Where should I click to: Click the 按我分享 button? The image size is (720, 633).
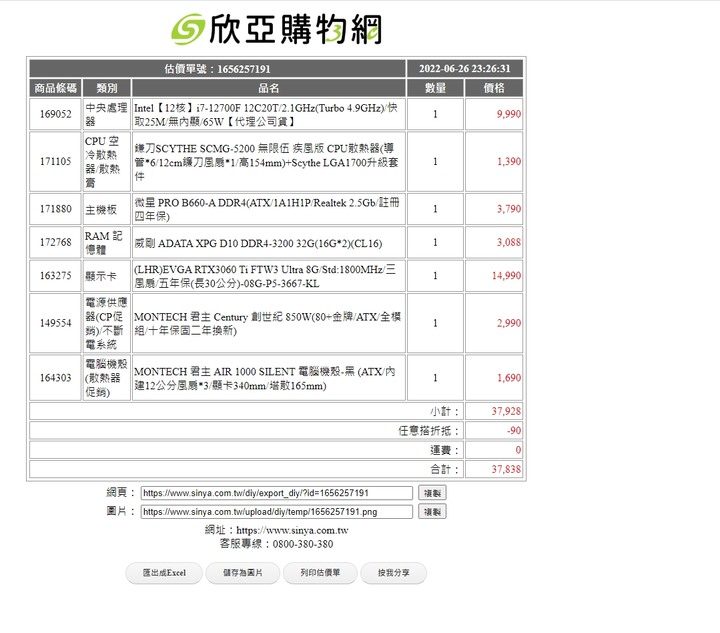click(x=394, y=572)
